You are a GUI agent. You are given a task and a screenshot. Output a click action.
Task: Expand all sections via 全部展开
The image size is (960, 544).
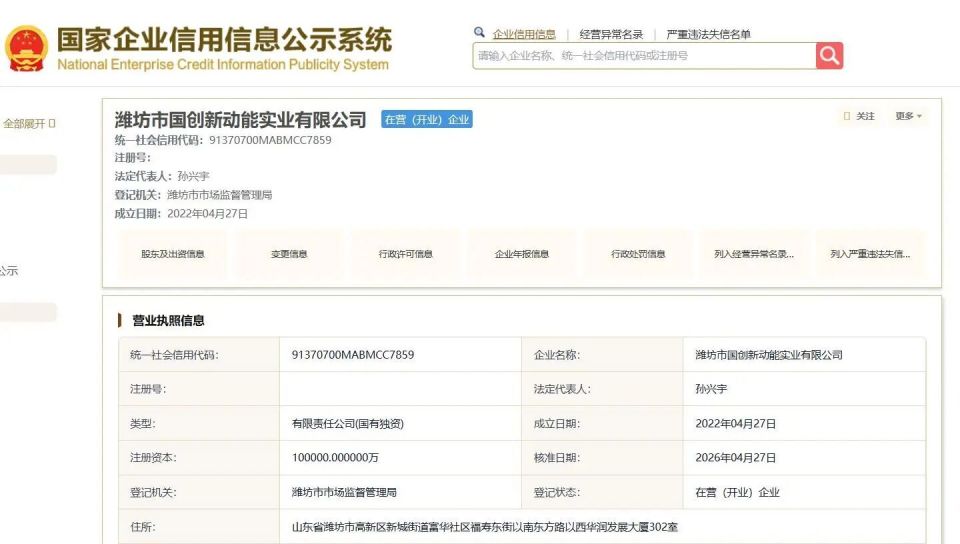point(29,124)
